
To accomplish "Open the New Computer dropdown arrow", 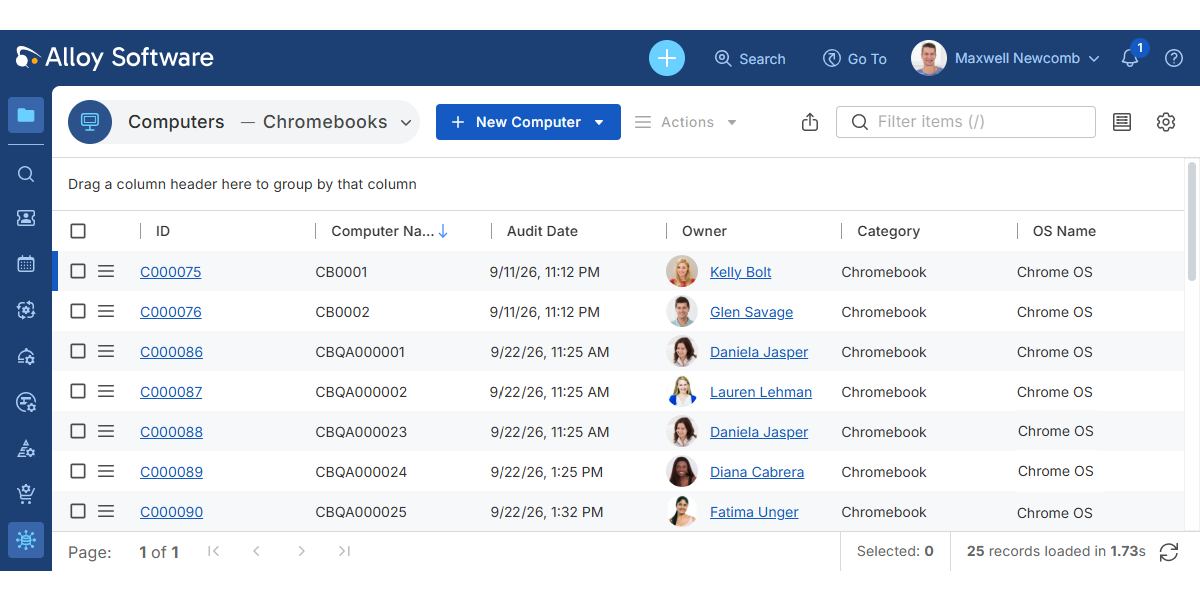I will point(599,122).
